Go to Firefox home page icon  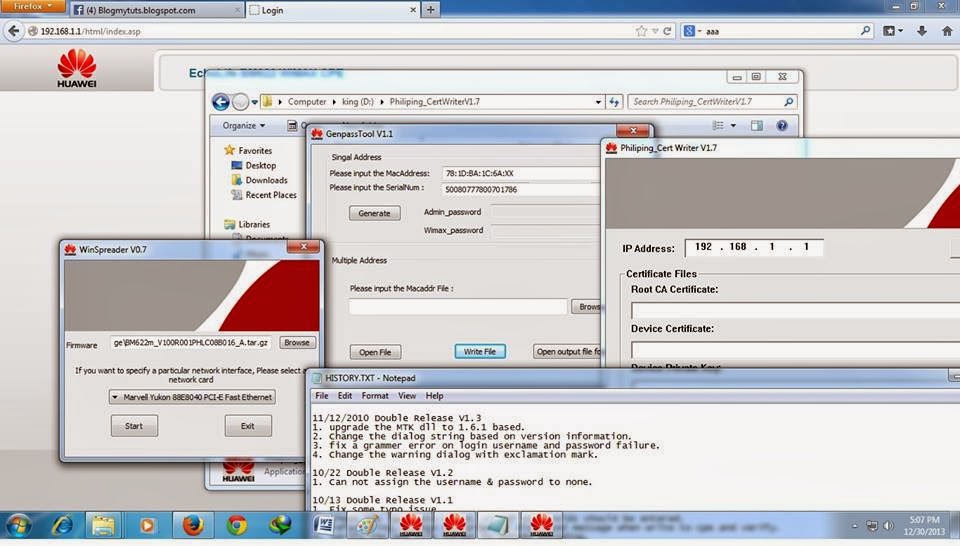coord(947,31)
